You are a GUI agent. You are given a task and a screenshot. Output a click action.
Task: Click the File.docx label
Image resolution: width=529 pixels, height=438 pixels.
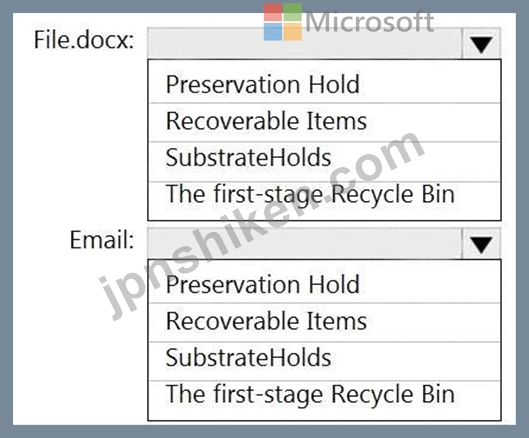tap(84, 40)
